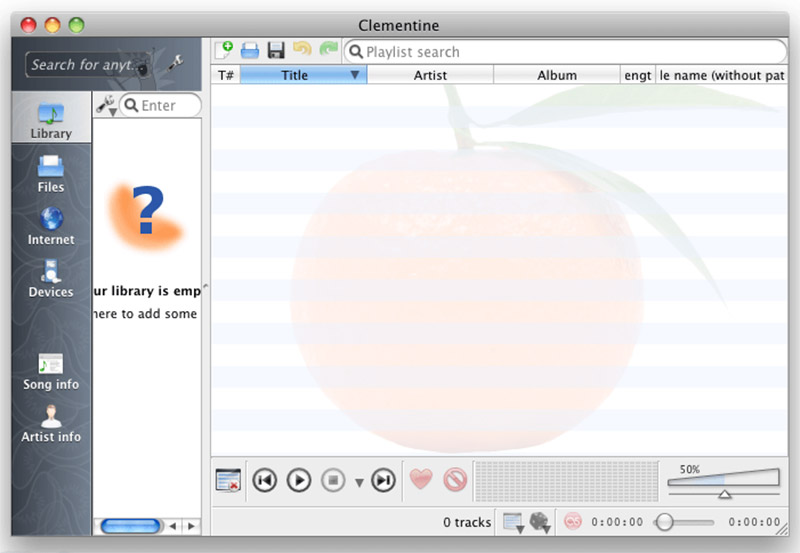Click into the Playlist search field
Screen dimensions: 800x553
(570, 52)
